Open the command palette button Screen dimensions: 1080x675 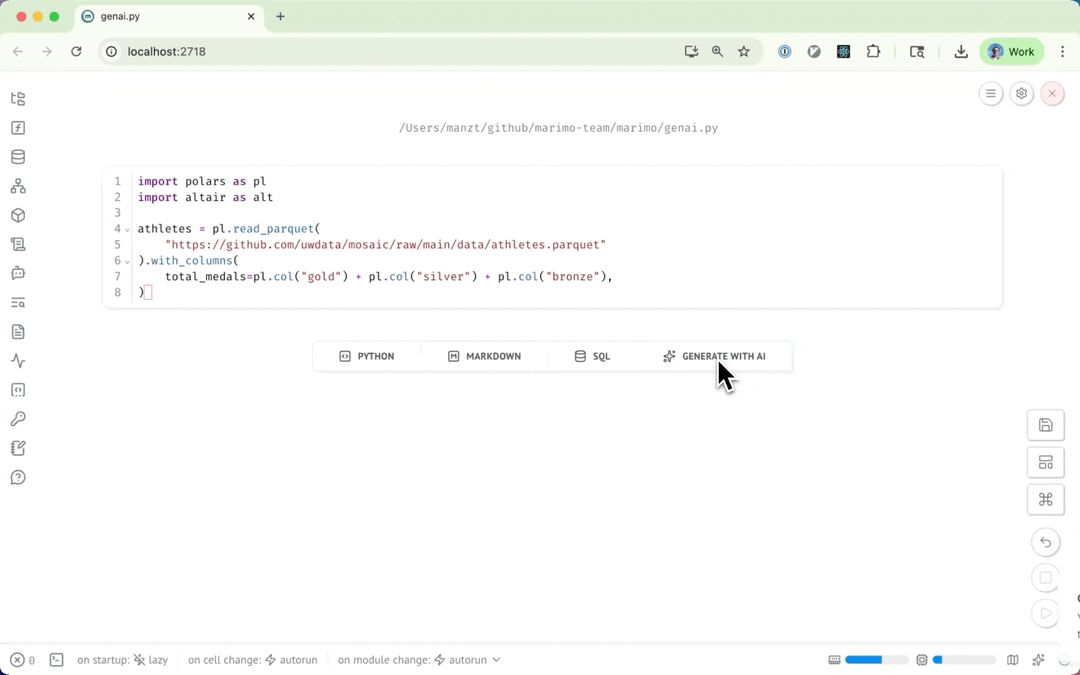pos(1045,499)
